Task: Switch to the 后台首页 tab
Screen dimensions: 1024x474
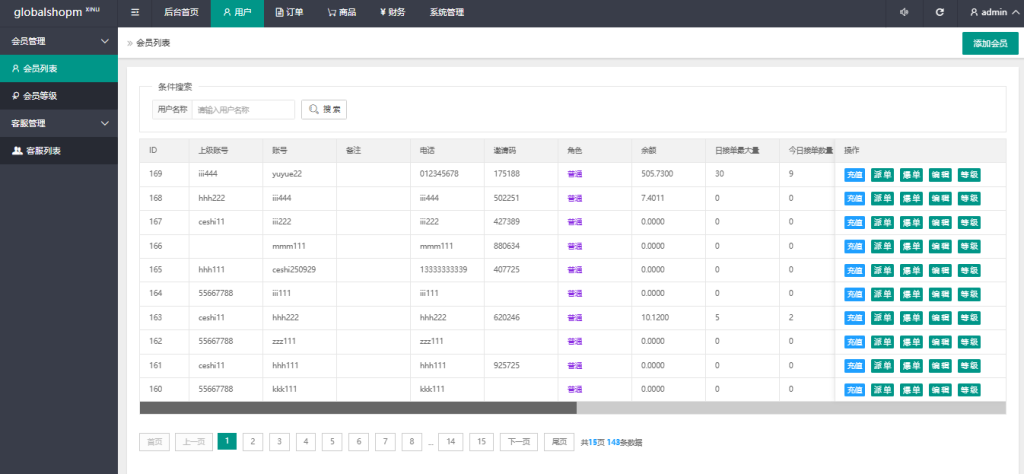Action: tap(181, 13)
